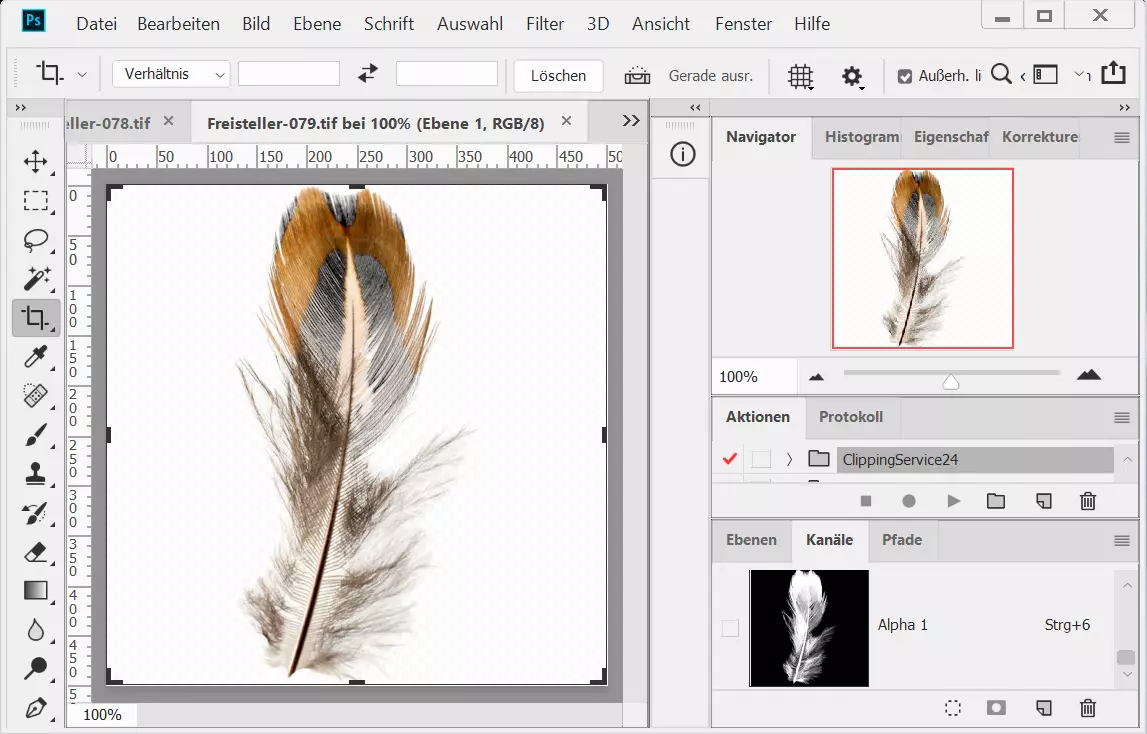Select the Eraser tool
Image resolution: width=1147 pixels, height=734 pixels.
coord(36,552)
